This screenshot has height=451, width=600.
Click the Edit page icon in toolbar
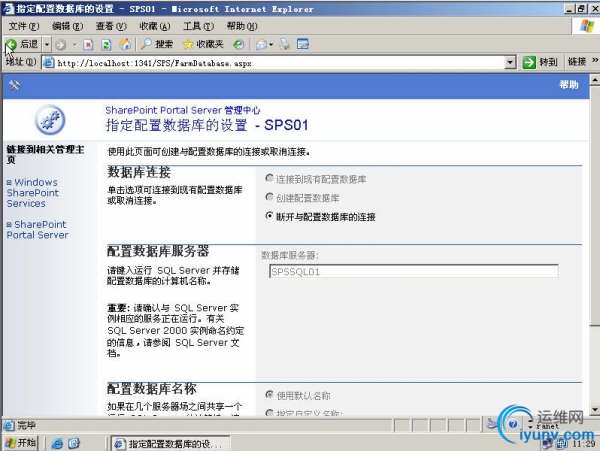coord(303,44)
